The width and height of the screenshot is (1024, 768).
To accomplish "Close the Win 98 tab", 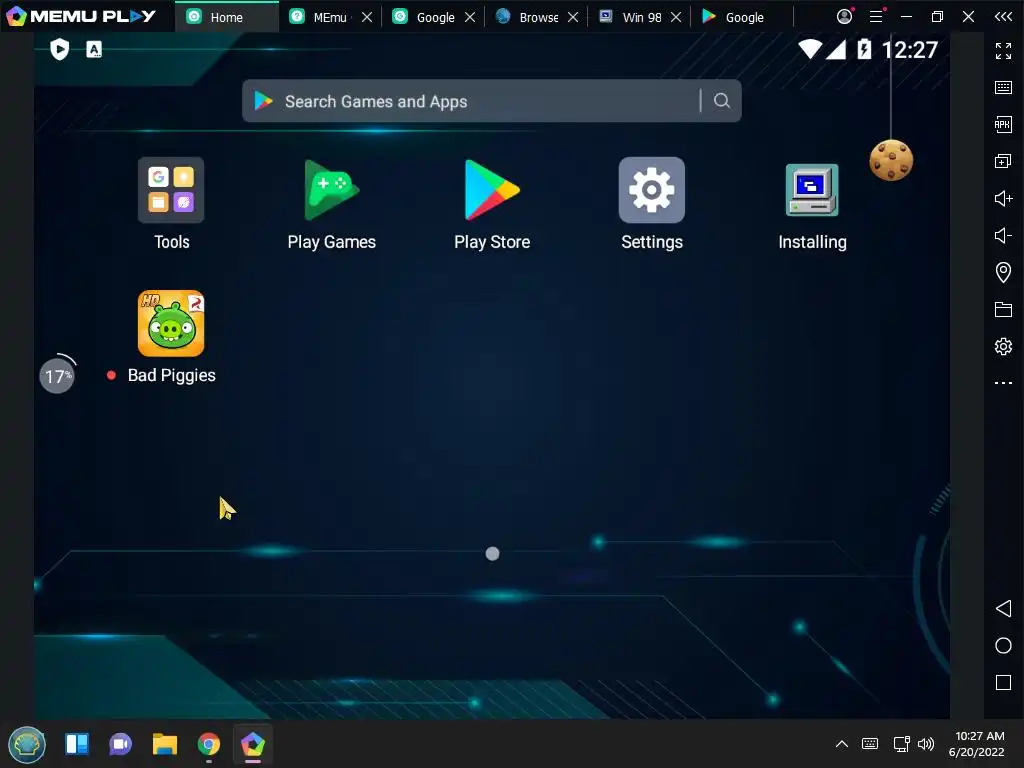I will click(x=676, y=17).
